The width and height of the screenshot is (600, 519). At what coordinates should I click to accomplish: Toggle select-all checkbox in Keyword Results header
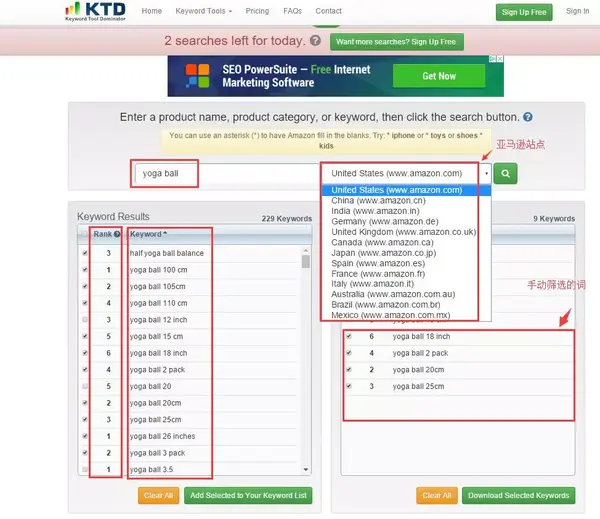pyautogui.click(x=84, y=234)
